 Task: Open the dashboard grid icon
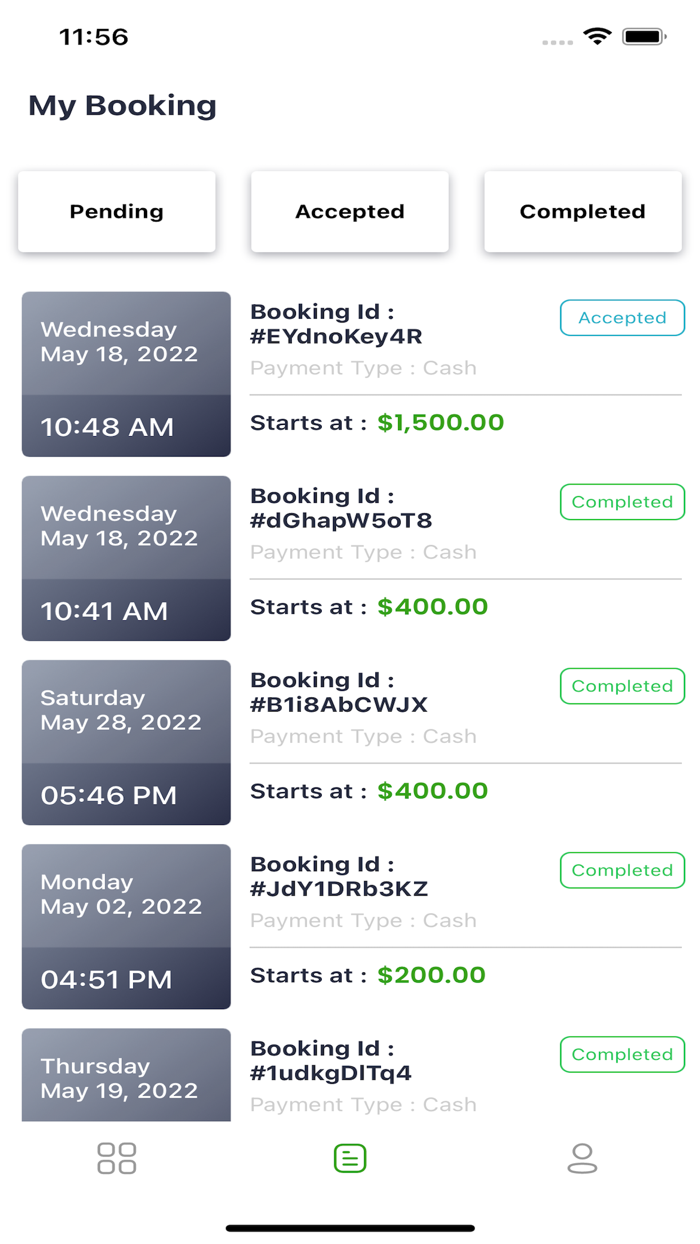tap(116, 1158)
